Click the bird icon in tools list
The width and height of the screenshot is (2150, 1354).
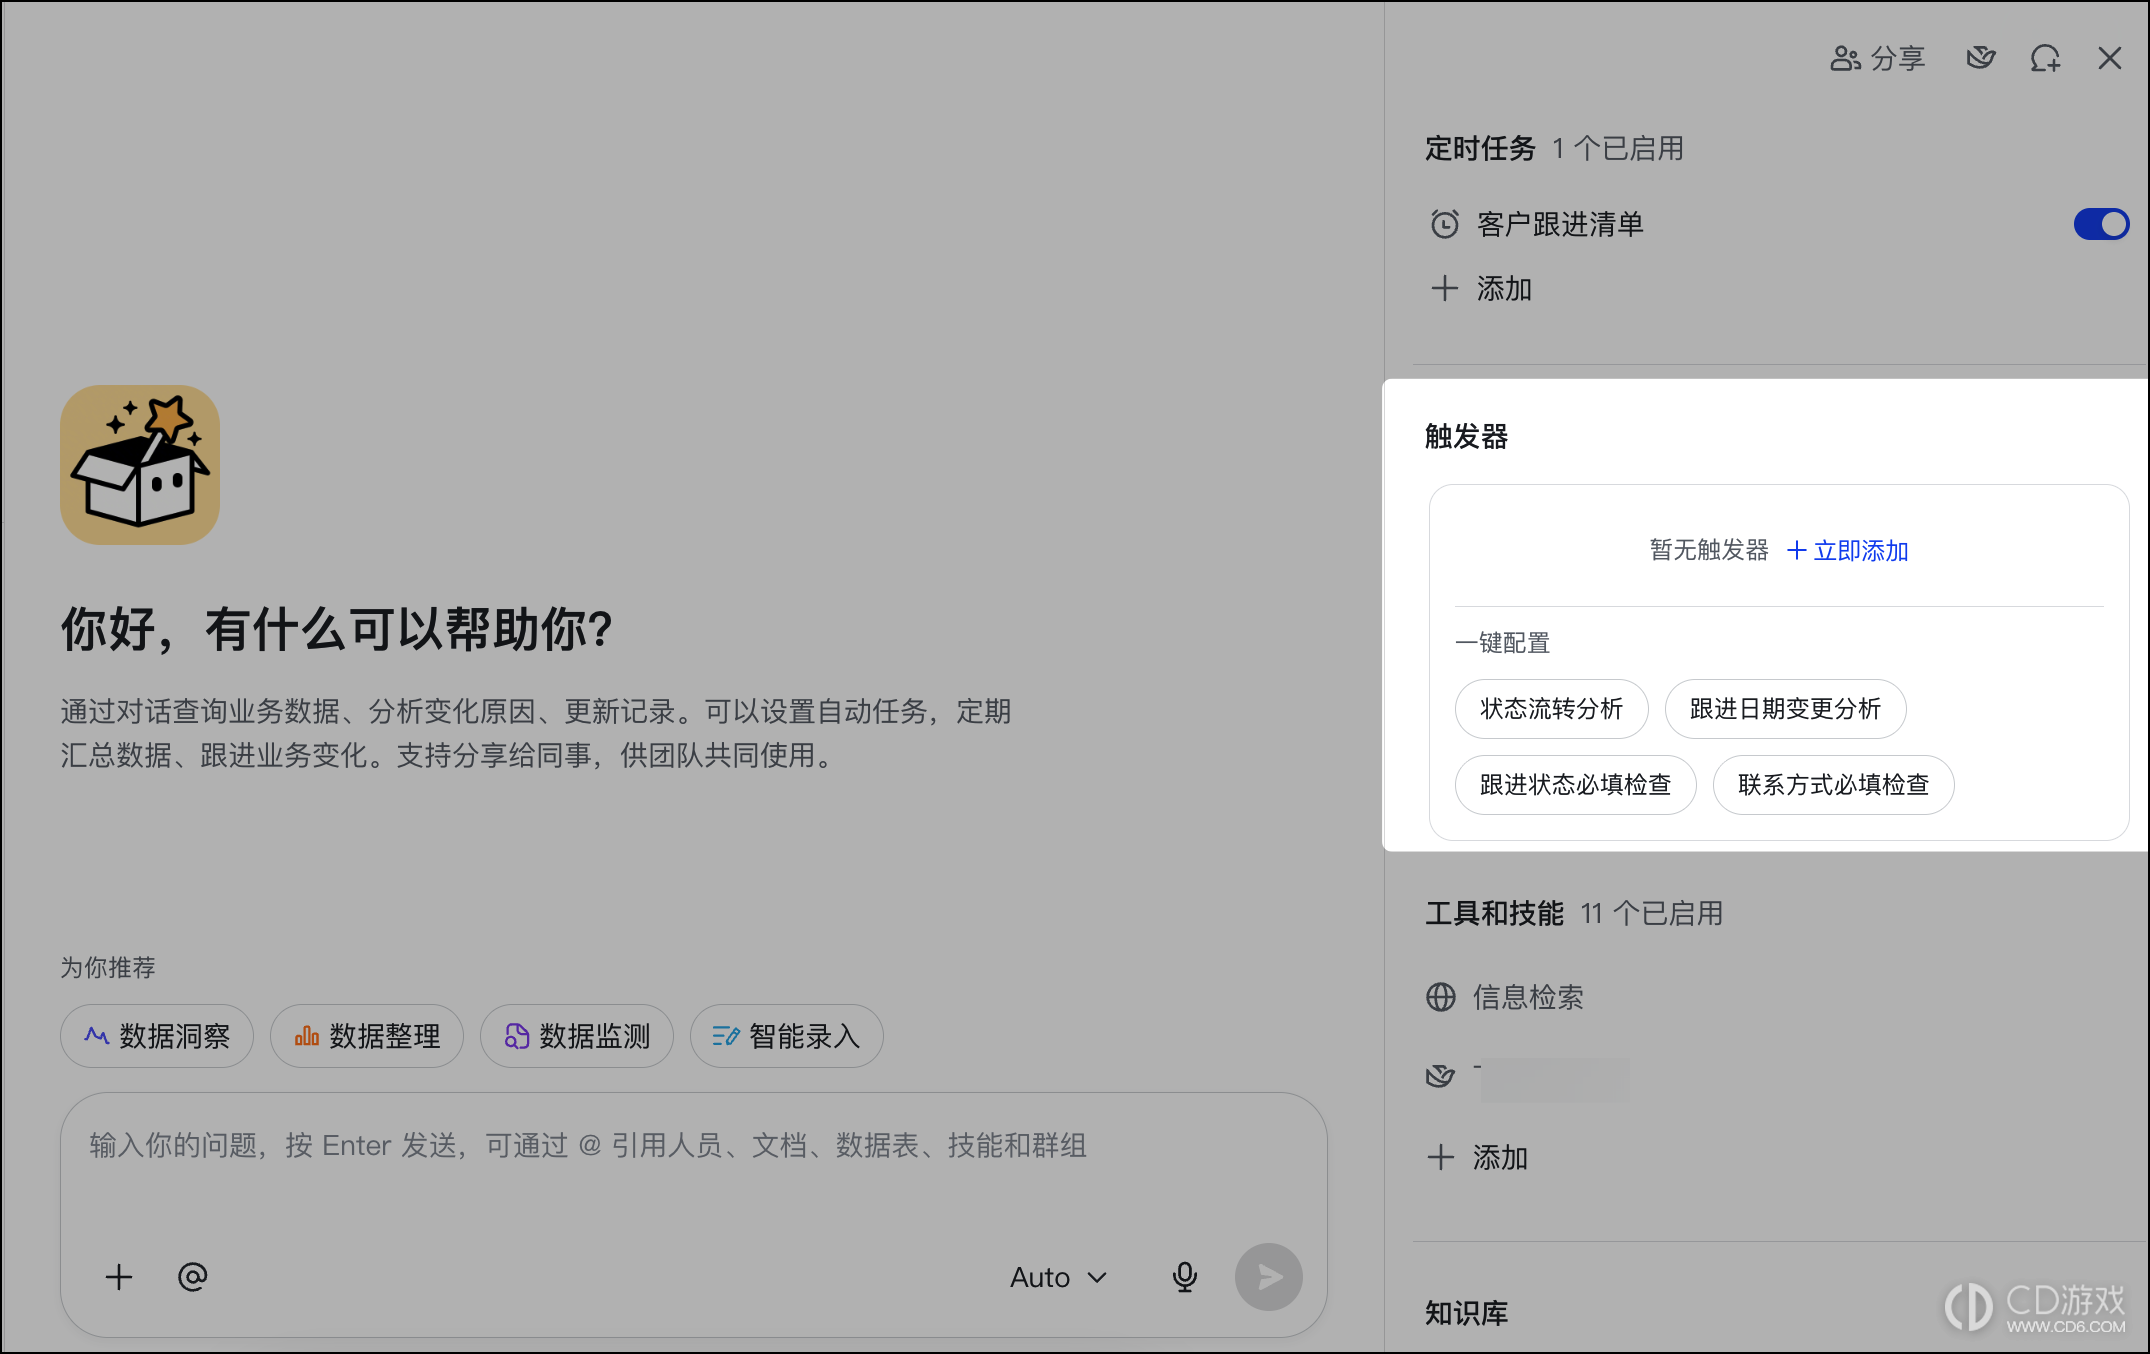tap(1440, 1076)
